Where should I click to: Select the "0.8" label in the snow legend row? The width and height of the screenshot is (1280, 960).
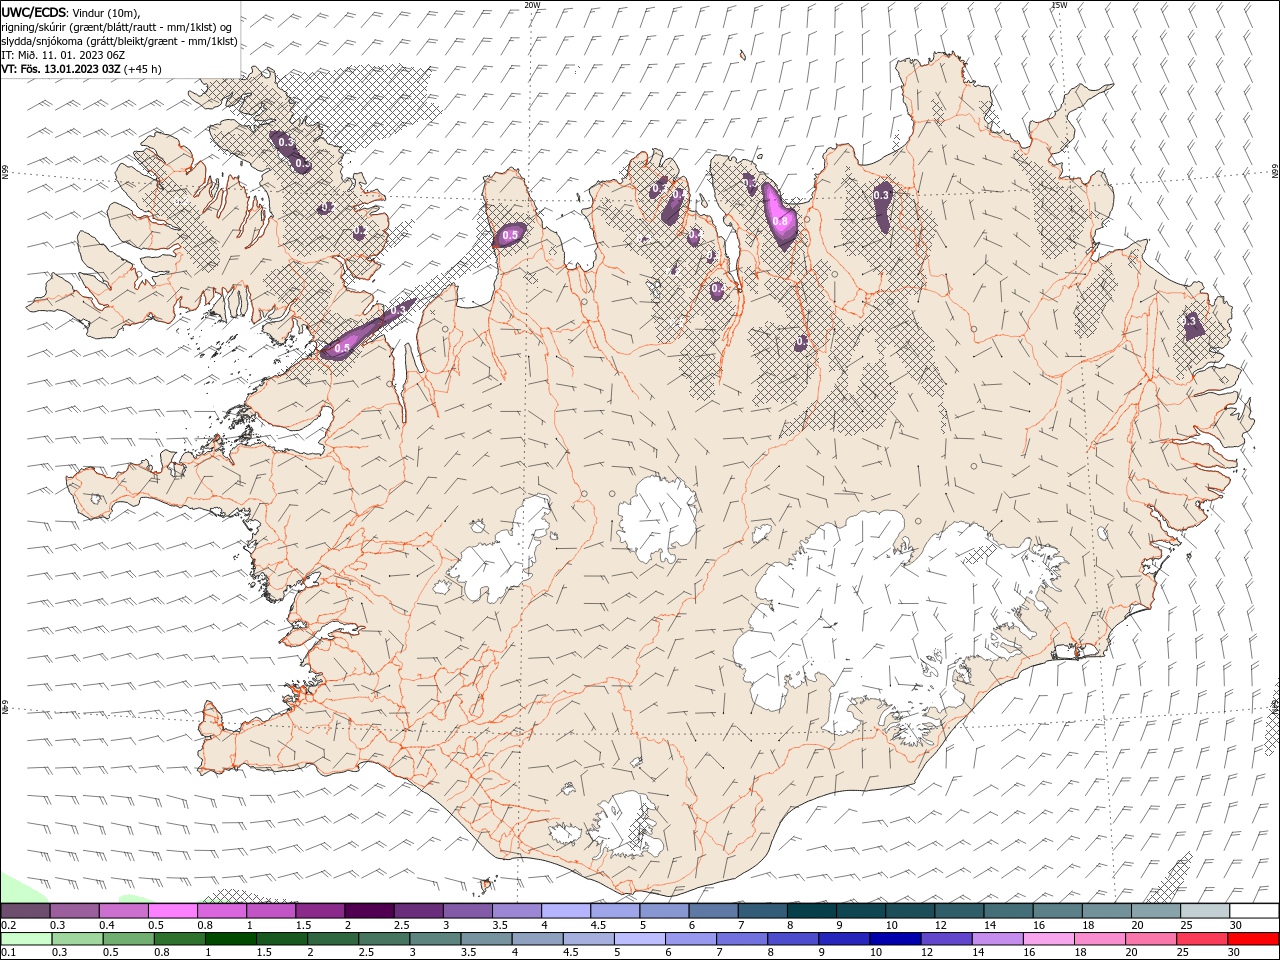pyautogui.click(x=205, y=925)
